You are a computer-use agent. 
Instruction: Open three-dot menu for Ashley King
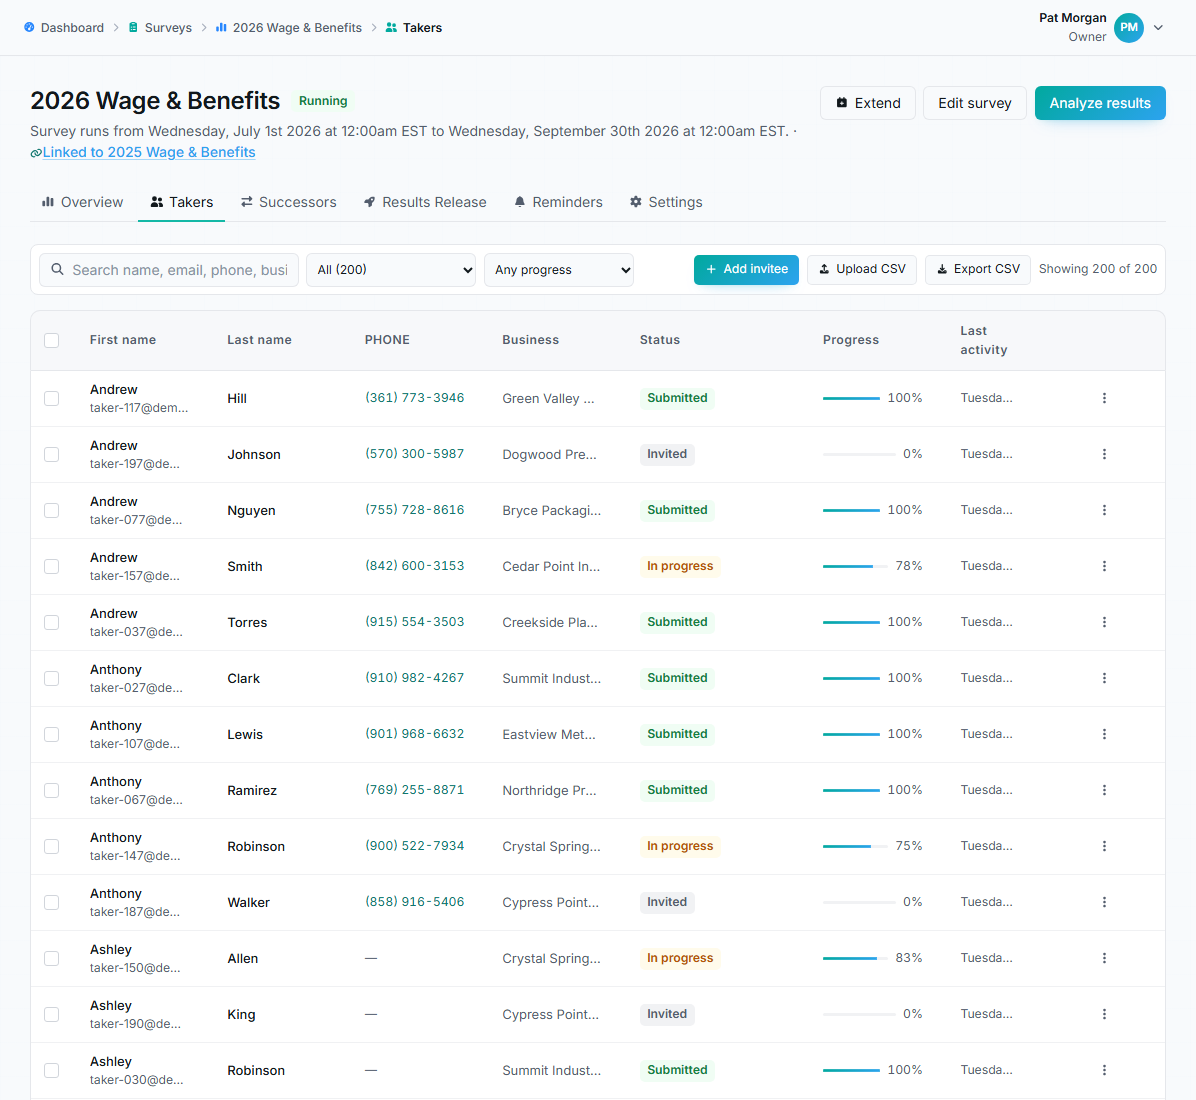click(1104, 1014)
